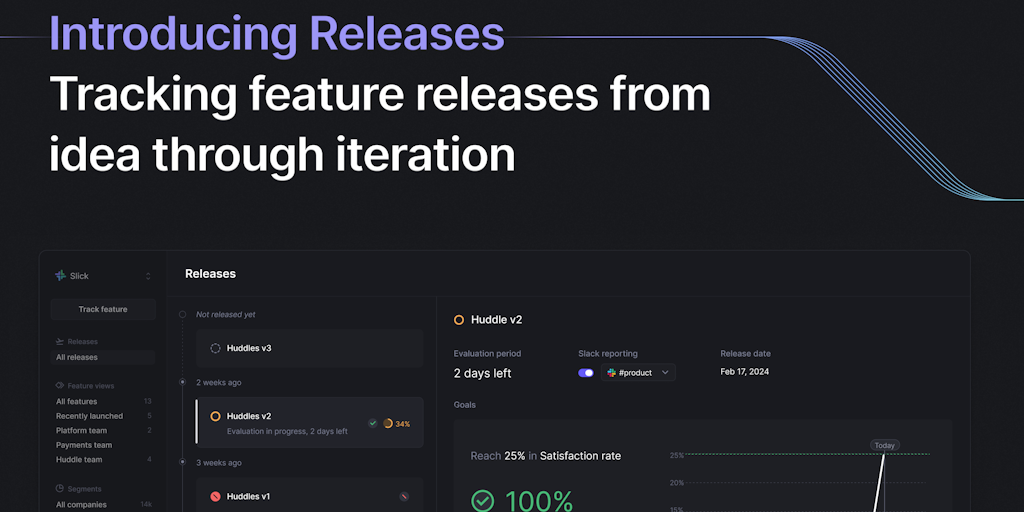This screenshot has width=1024, height=512.
Task: Click the Not released yet timeline marker
Action: coord(183,315)
